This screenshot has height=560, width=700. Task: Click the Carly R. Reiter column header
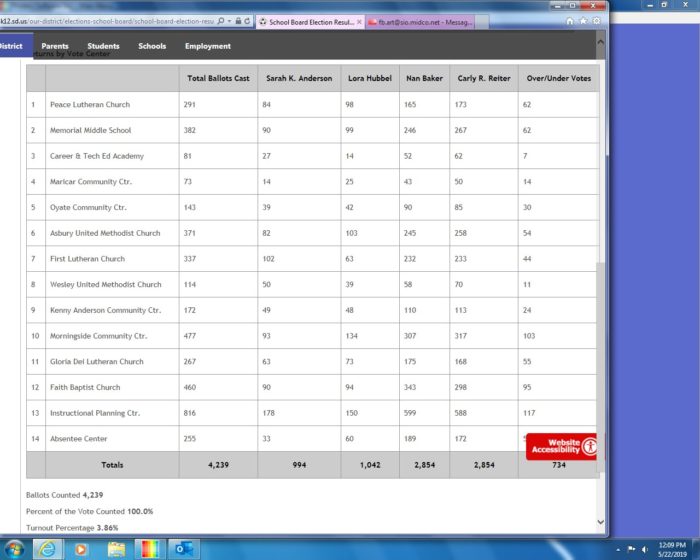(484, 78)
